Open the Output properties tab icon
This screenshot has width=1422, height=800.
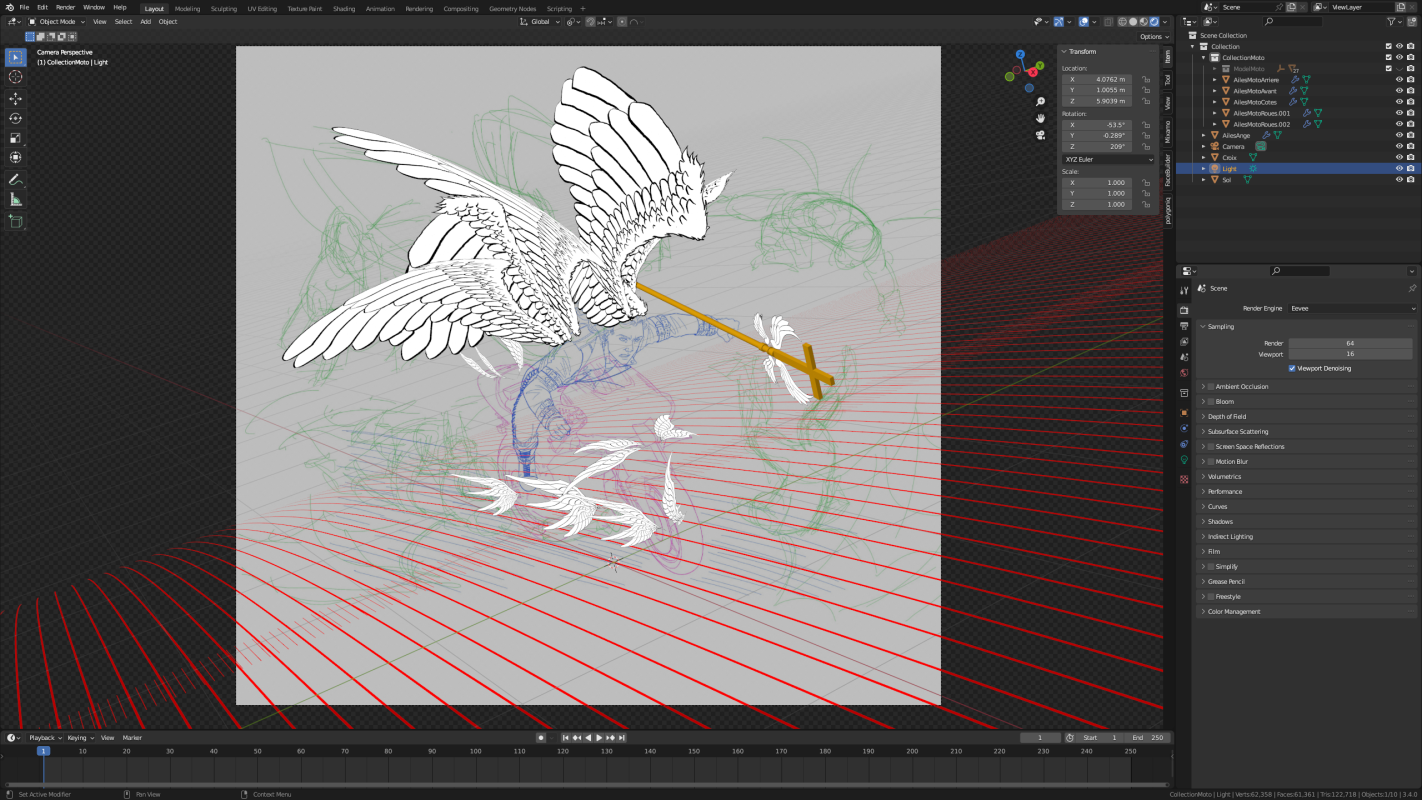coord(1184,325)
